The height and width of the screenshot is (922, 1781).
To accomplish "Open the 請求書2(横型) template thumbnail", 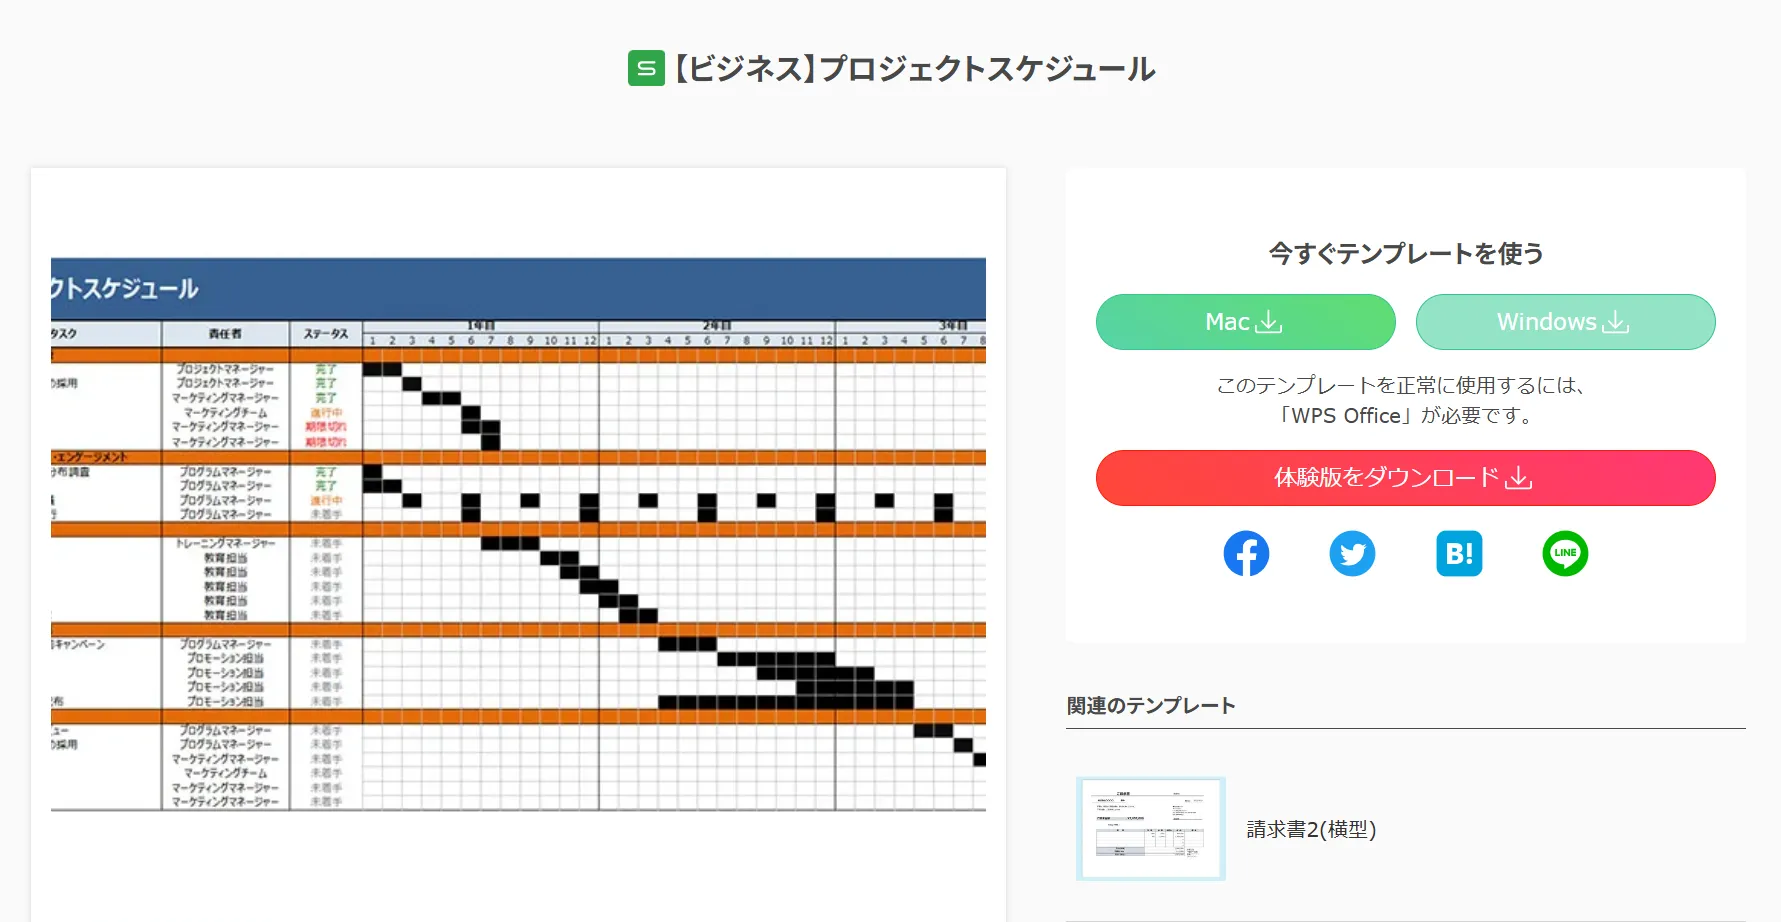I will pos(1151,829).
